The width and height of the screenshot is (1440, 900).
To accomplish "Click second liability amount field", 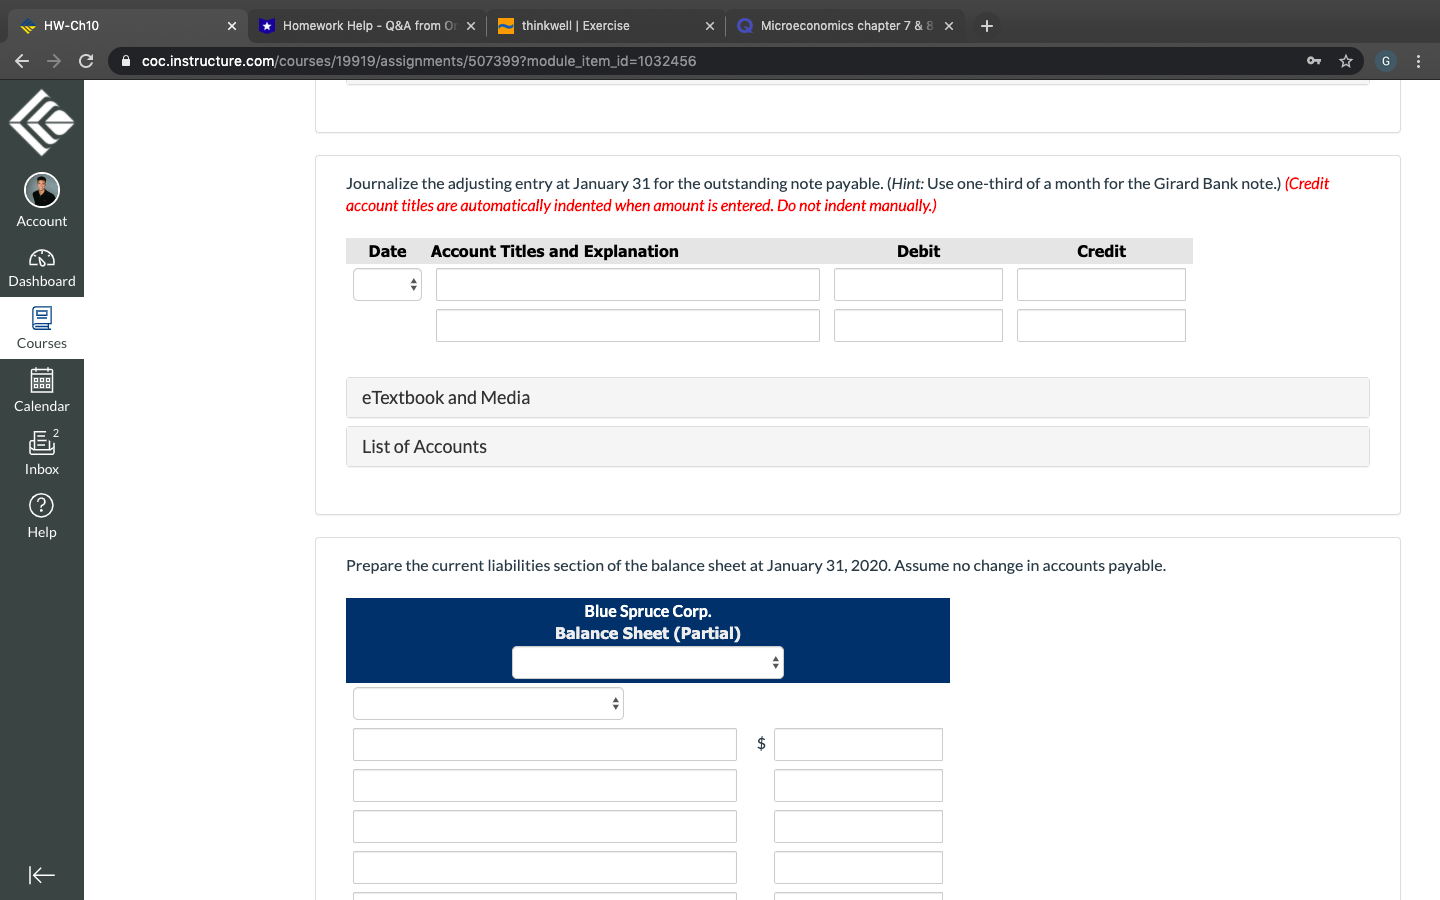I will click(858, 786).
